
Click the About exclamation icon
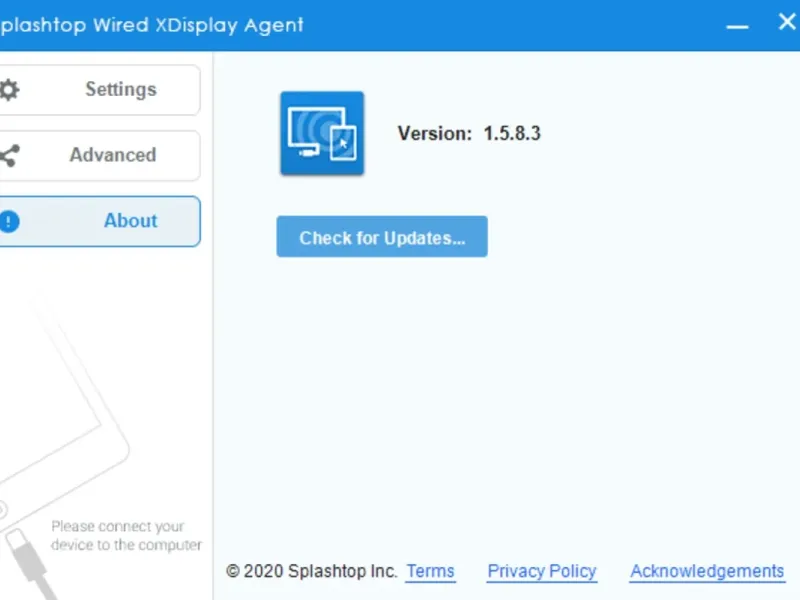tap(9, 221)
